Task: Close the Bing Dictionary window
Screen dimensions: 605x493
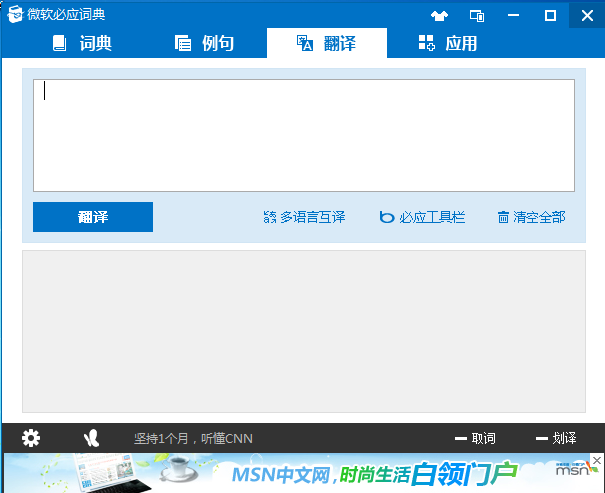Action: pos(587,15)
